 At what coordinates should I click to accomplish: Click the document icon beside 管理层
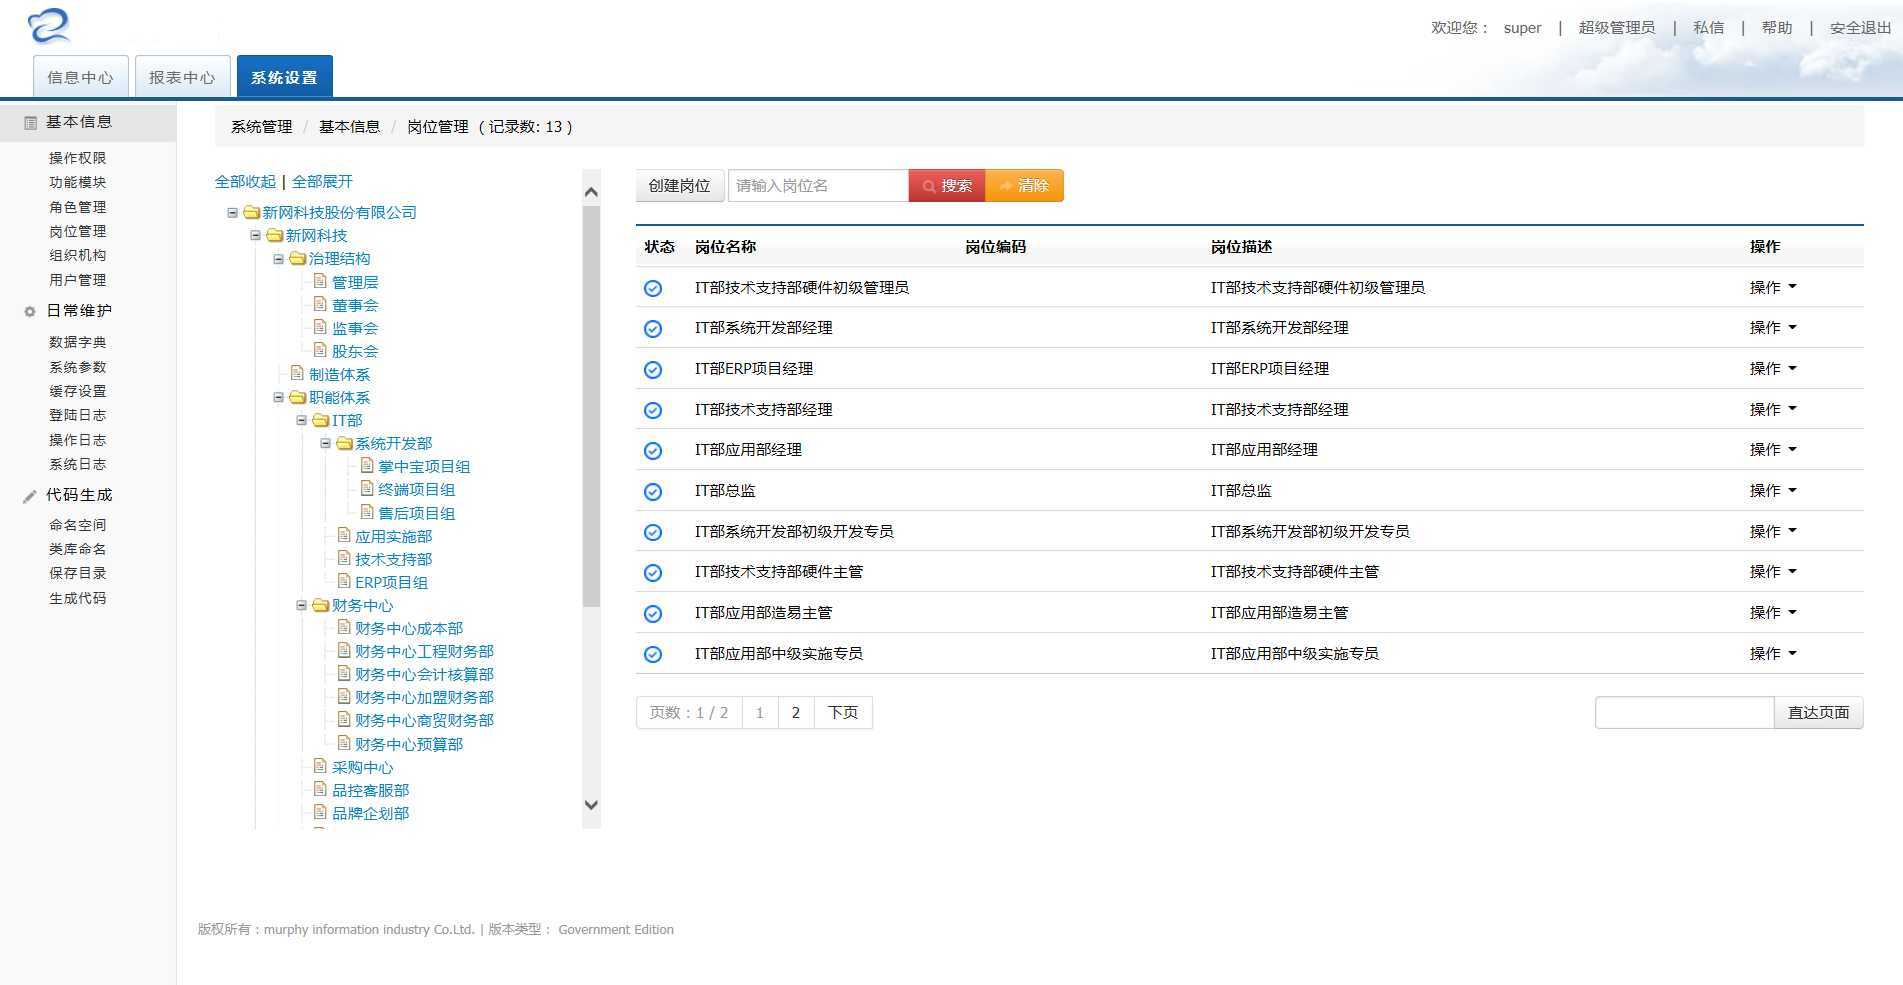tap(321, 281)
